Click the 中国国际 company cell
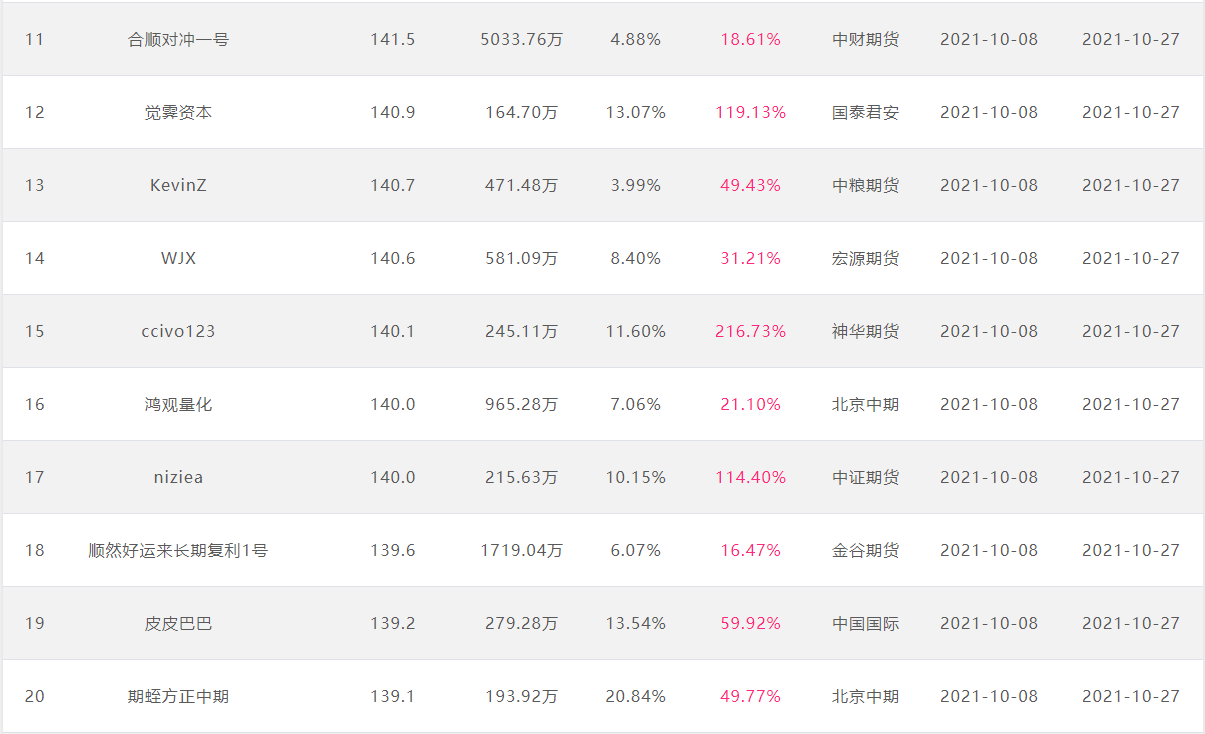 point(865,624)
